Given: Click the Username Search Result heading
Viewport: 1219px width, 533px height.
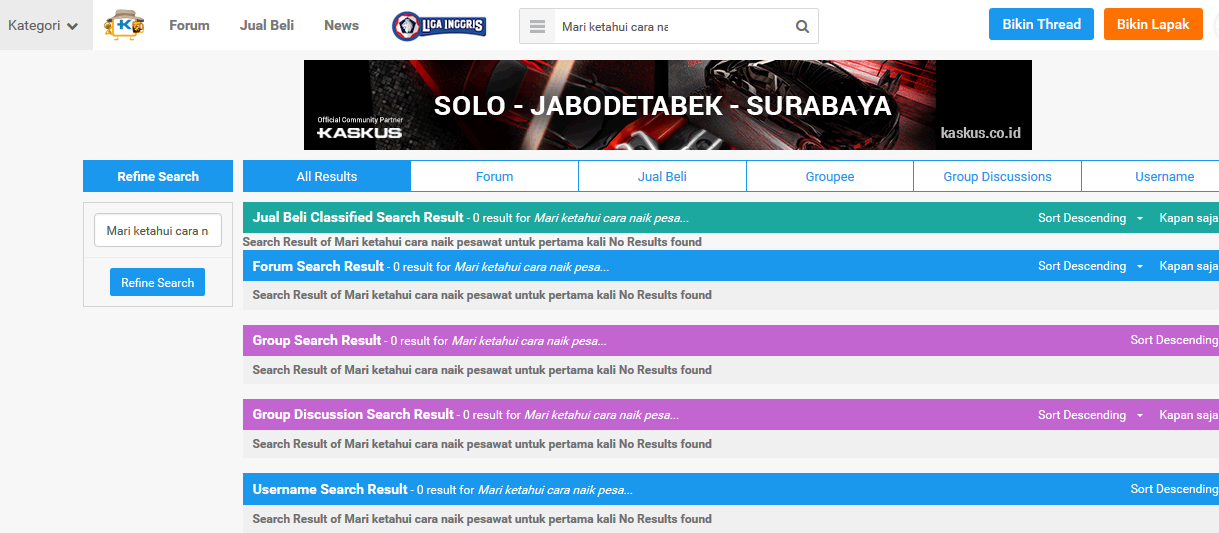Looking at the screenshot, I should click(x=330, y=489).
